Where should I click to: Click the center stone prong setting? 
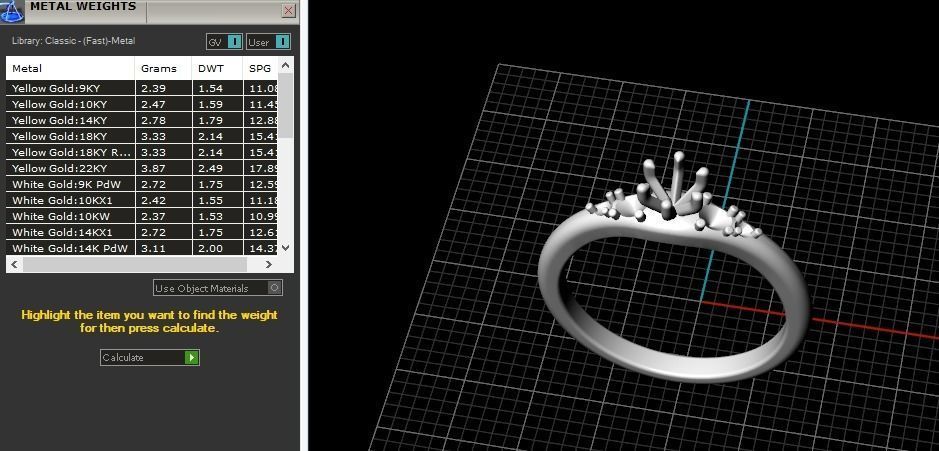click(x=674, y=186)
